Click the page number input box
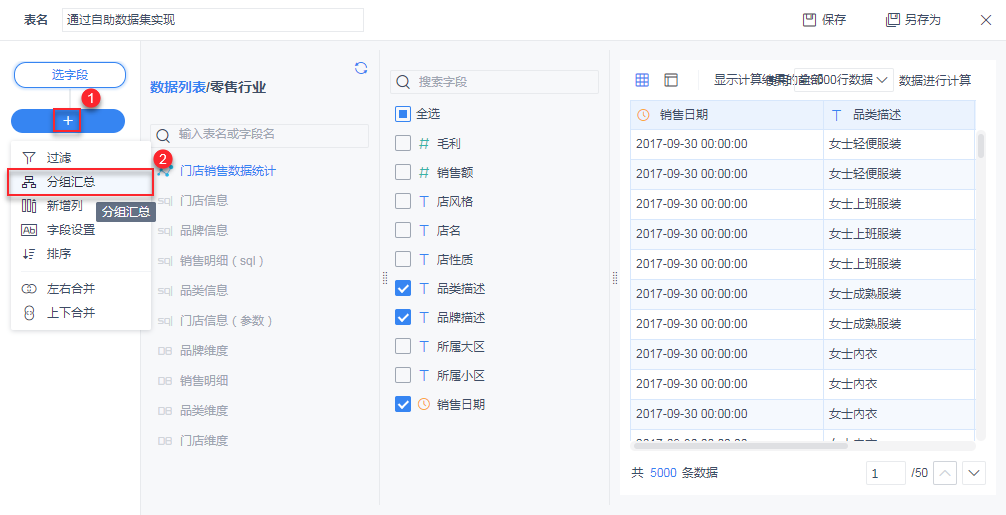Image resolution: width=1006 pixels, height=515 pixels. [x=885, y=473]
